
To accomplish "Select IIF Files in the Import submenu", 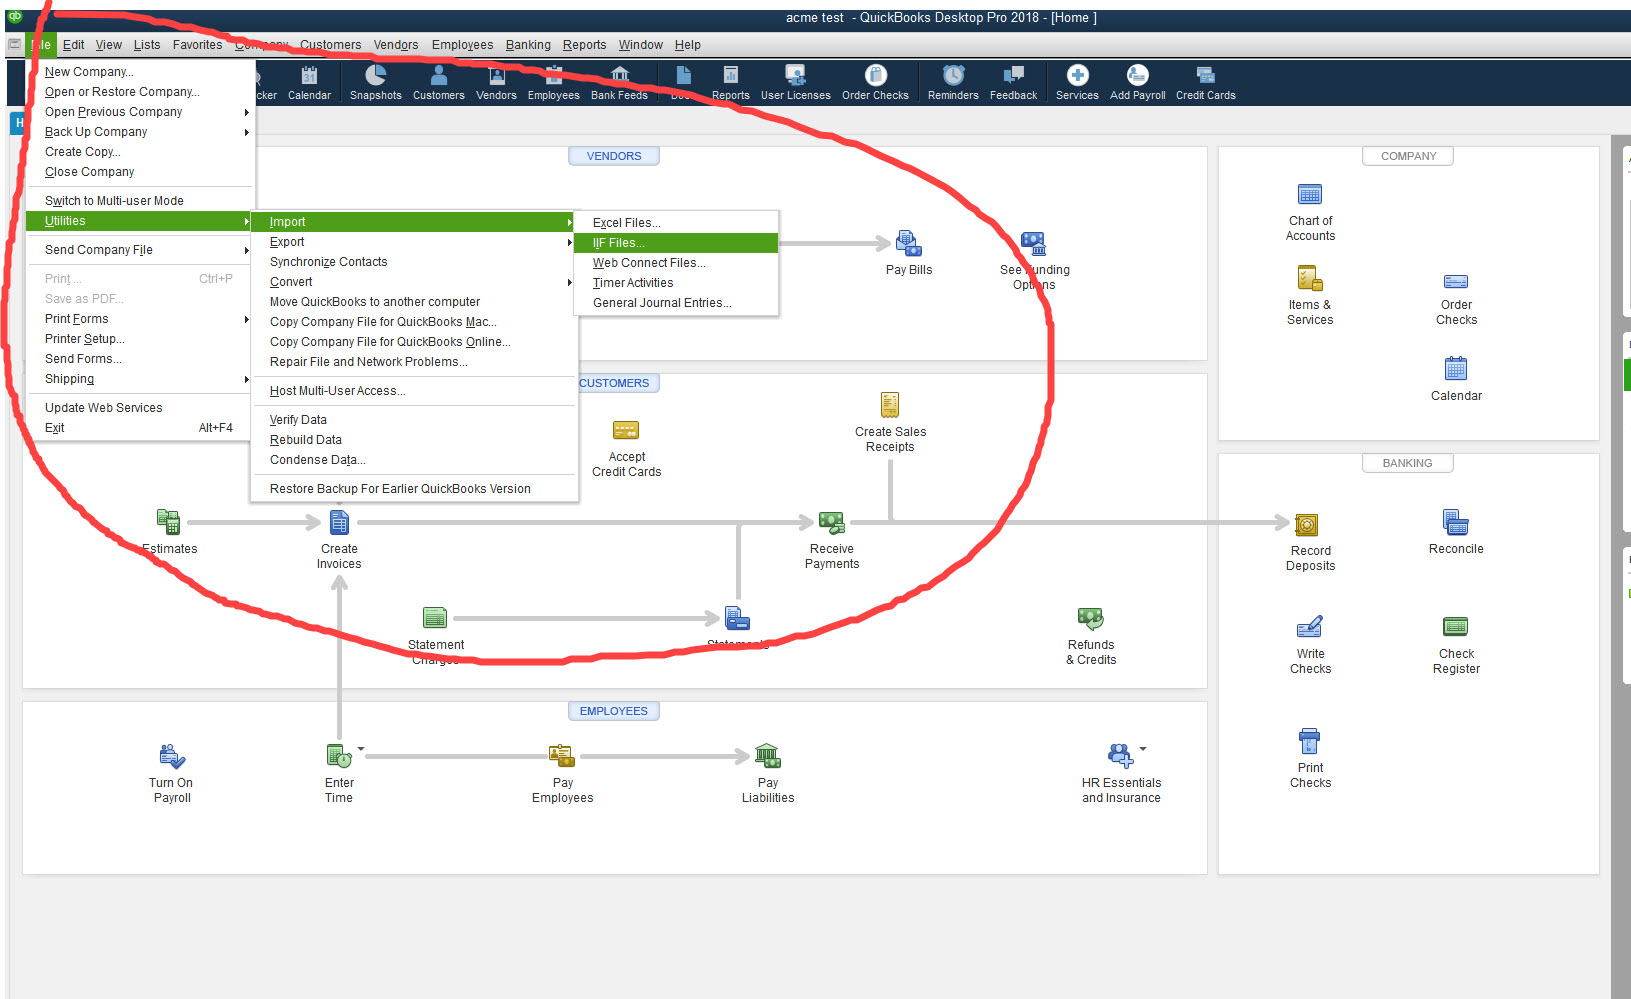I will tap(676, 243).
